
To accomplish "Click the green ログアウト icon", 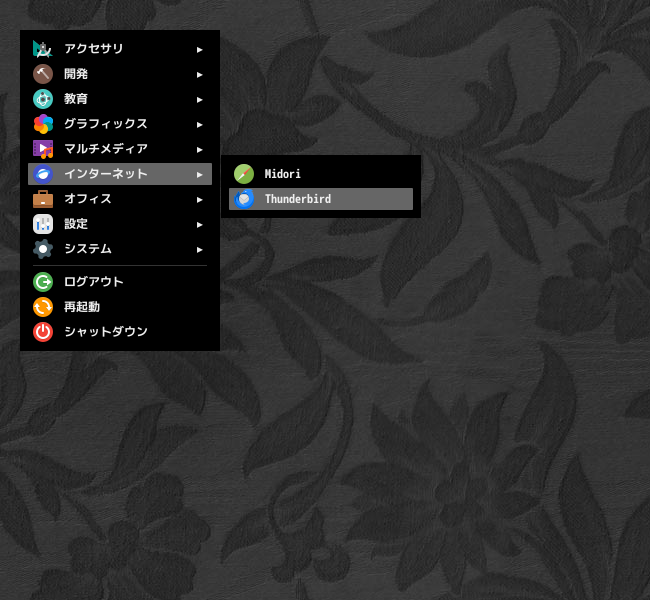I will (x=43, y=282).
